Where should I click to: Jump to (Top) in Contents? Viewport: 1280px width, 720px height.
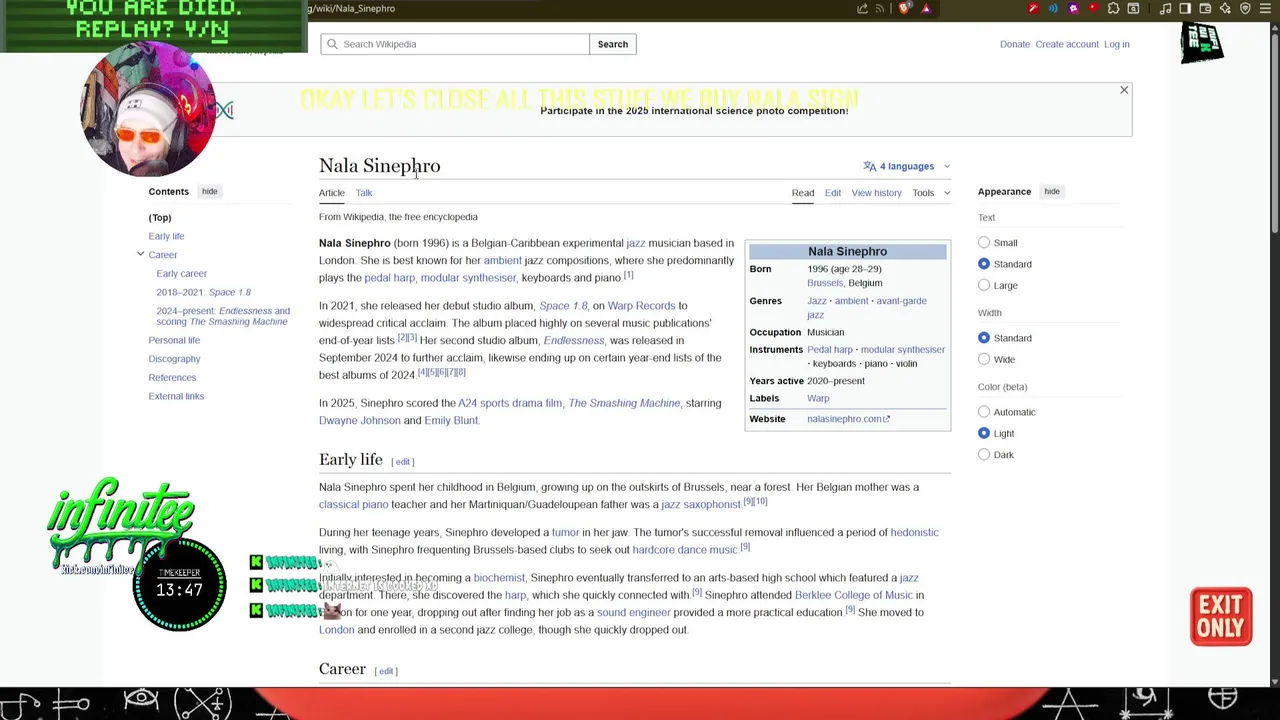160,218
